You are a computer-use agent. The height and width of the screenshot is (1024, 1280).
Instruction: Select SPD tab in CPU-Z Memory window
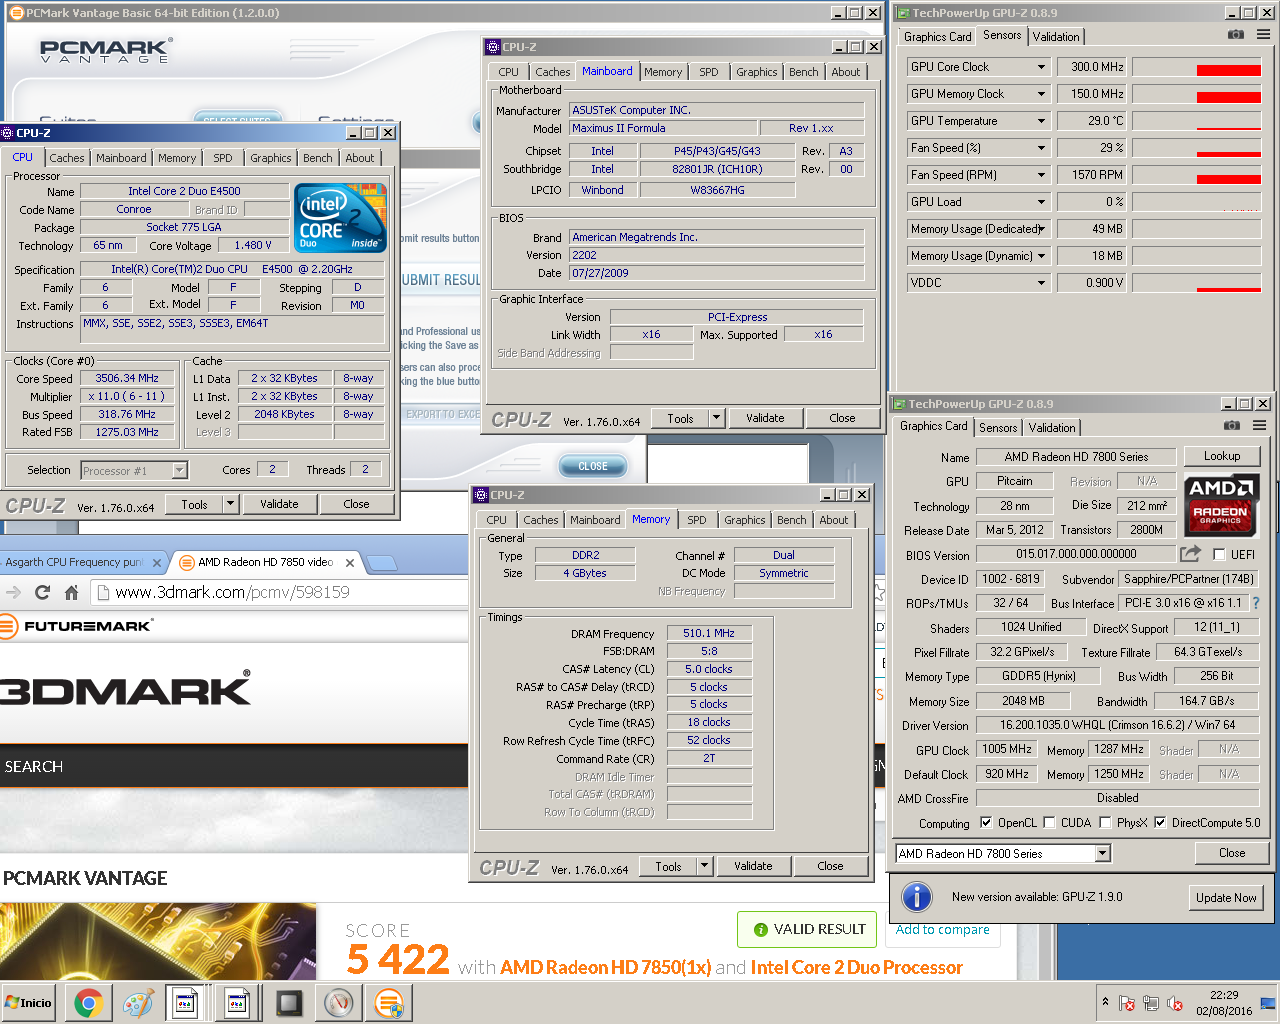click(x=697, y=520)
